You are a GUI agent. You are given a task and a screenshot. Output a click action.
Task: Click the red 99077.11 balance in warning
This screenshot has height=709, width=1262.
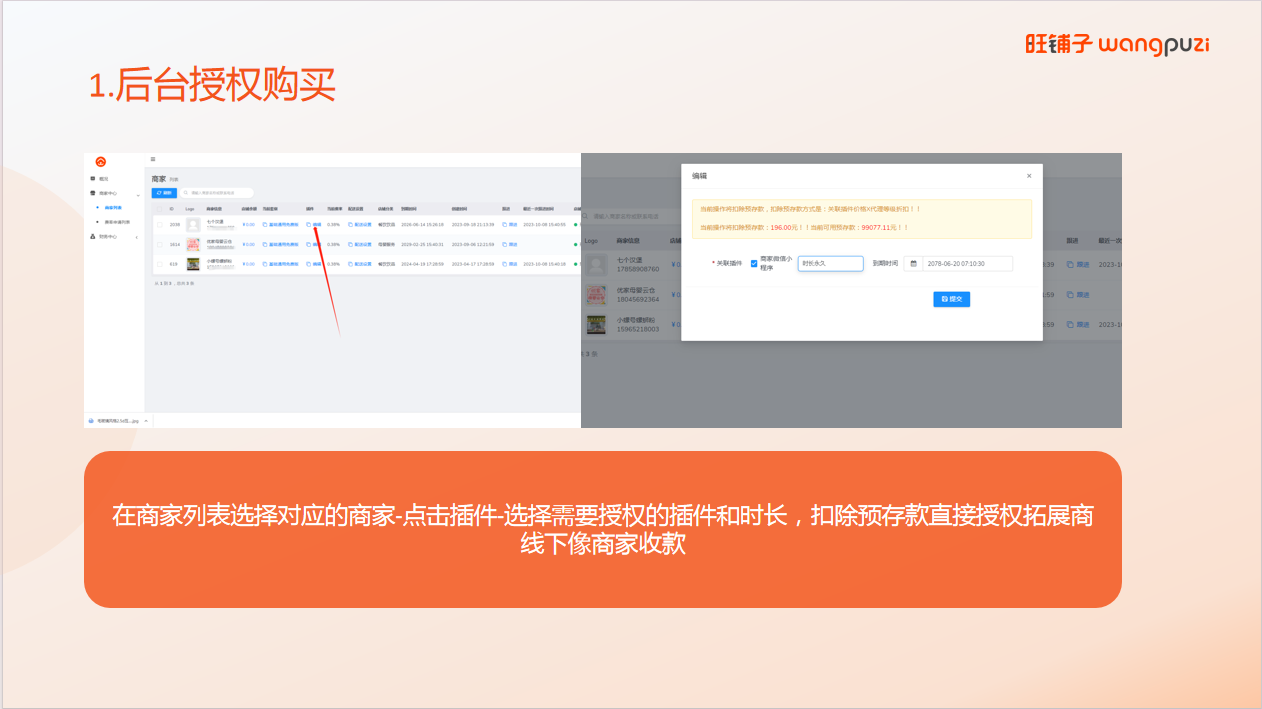tap(876, 227)
